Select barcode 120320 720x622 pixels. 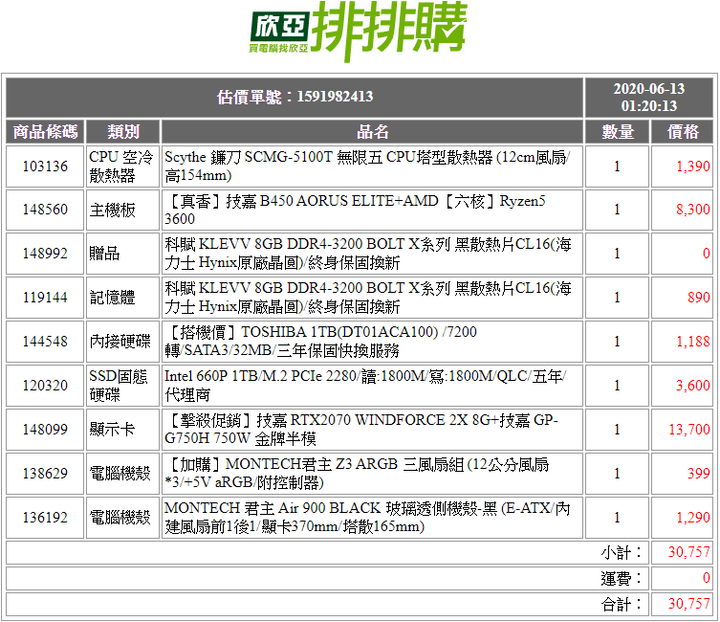pos(45,386)
